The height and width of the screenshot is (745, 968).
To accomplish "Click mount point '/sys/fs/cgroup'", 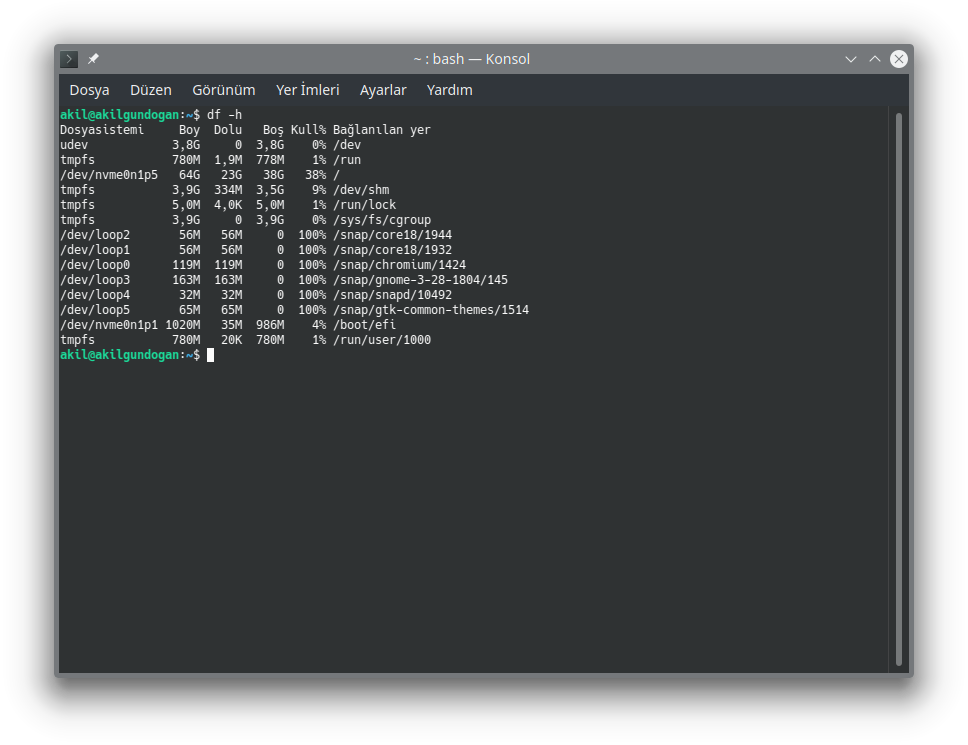I will click(382, 220).
